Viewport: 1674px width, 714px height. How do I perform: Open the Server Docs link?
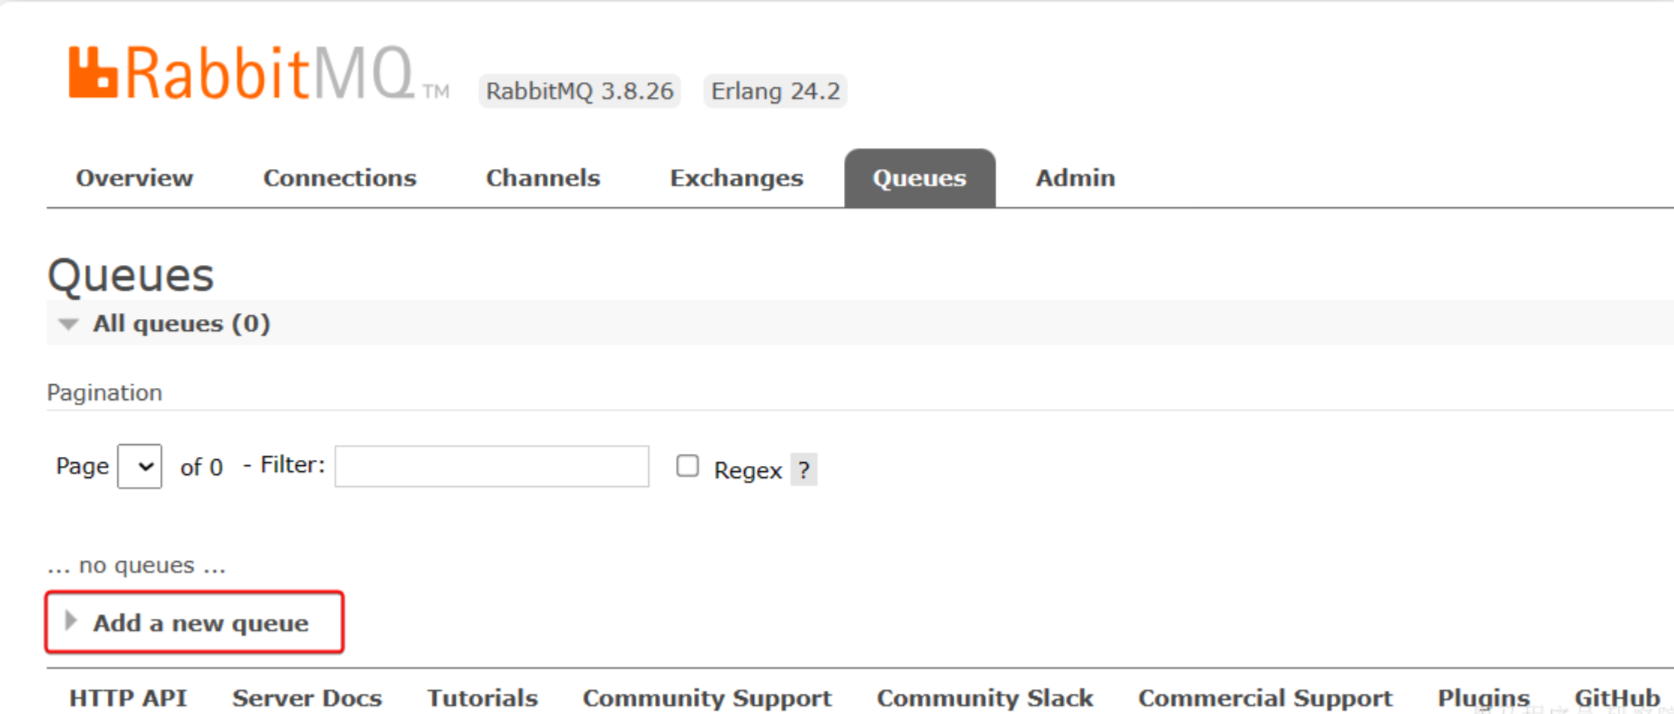tap(307, 698)
